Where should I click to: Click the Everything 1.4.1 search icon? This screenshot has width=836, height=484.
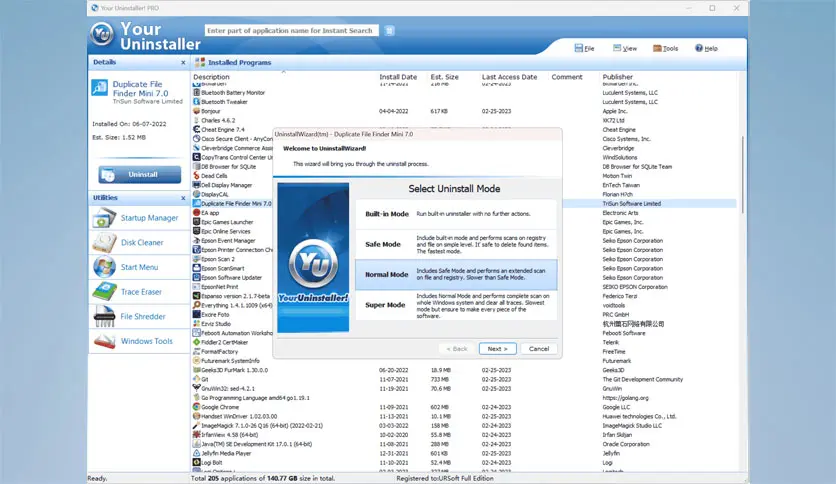(x=196, y=305)
